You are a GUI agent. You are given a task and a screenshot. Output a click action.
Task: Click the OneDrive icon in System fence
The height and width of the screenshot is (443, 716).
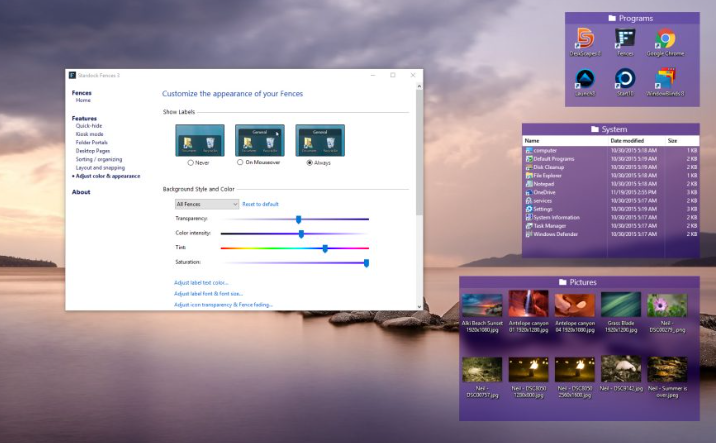tap(529, 192)
